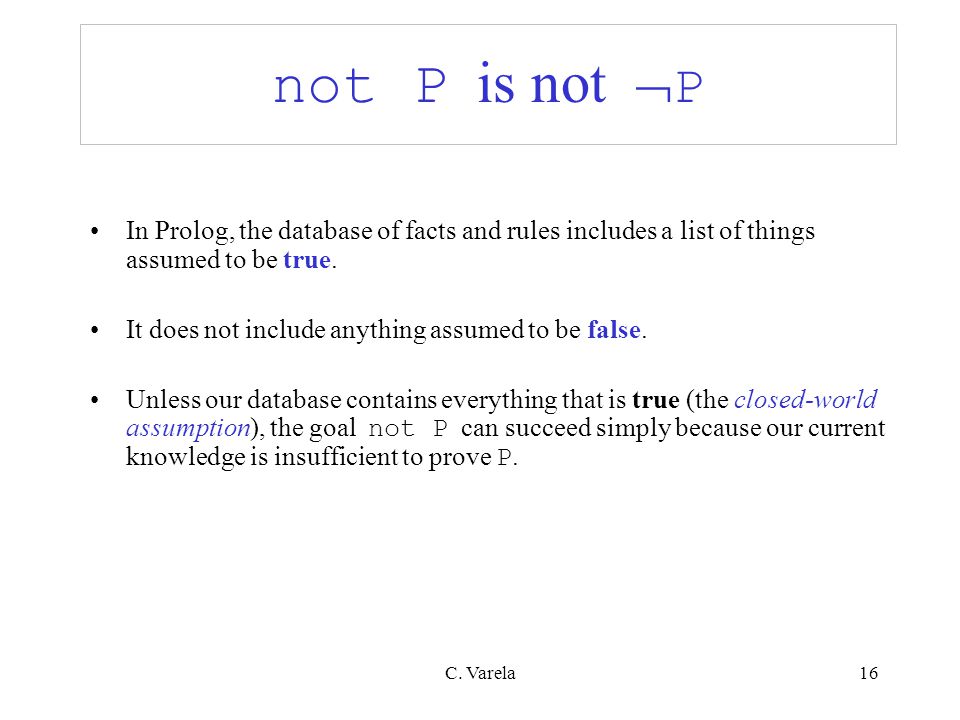Click the blue word 'false' in second bullet
The image size is (960, 720).
pos(614,330)
